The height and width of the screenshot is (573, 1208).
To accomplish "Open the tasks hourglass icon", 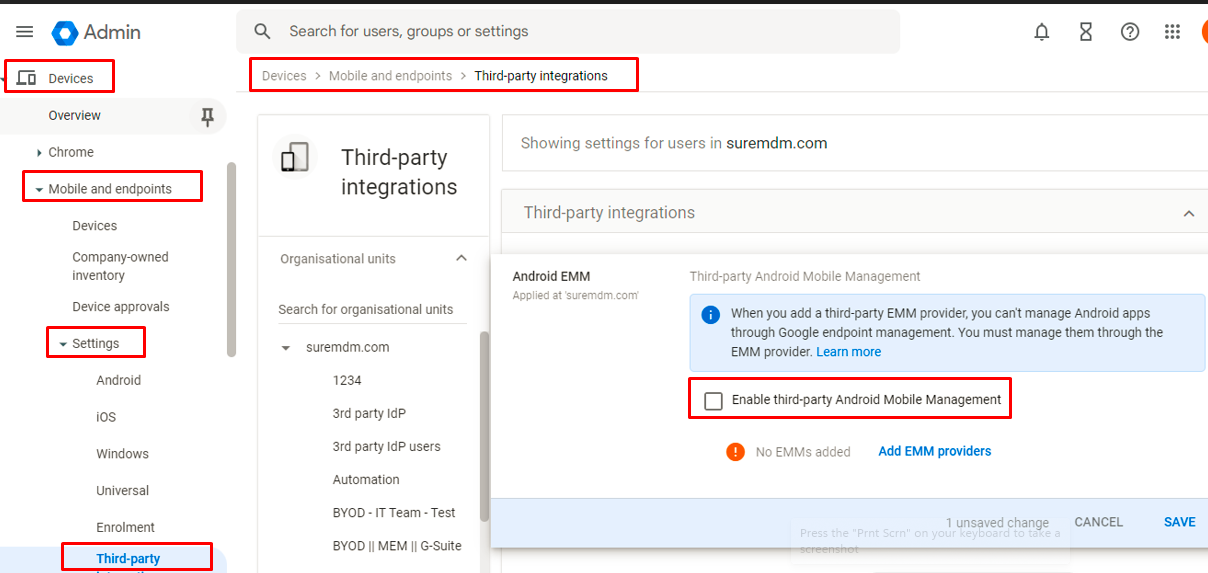I will tap(1086, 32).
